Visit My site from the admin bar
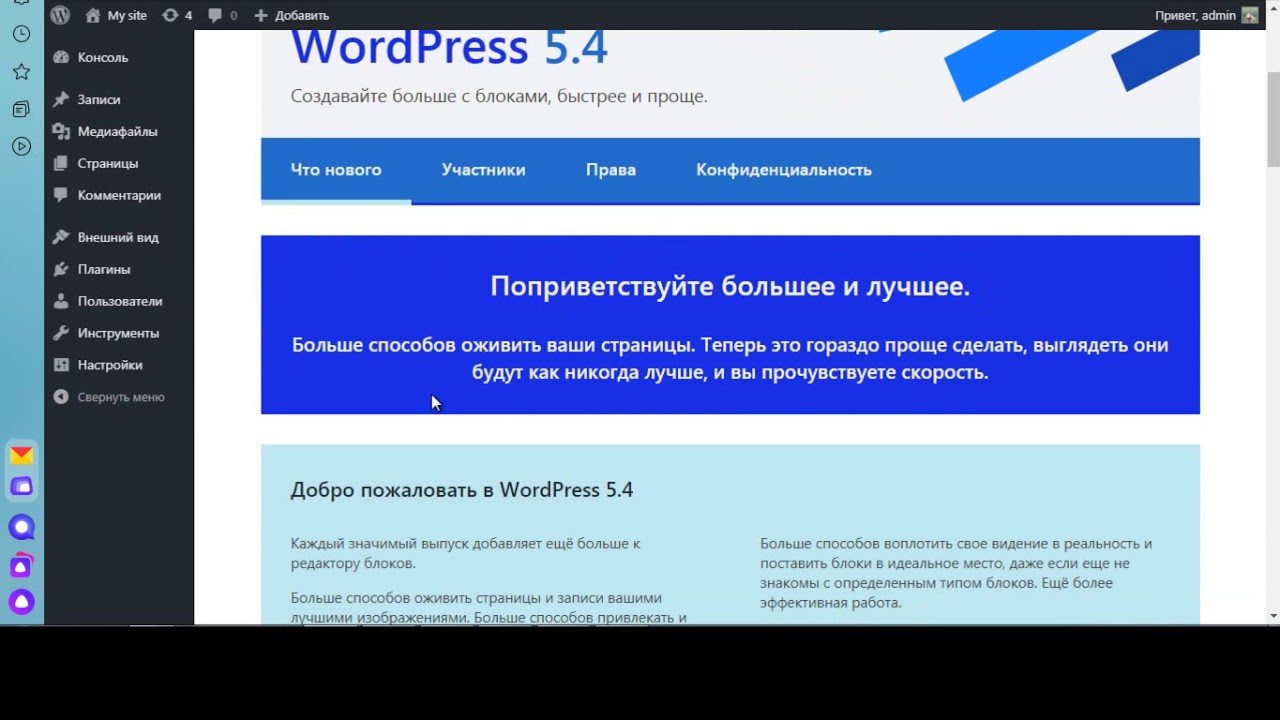The height and width of the screenshot is (720, 1280). 116,15
